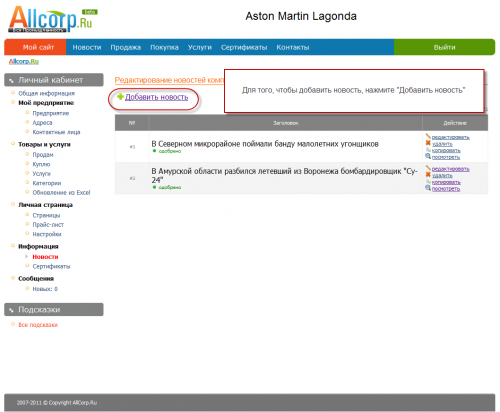
Task: Open Контакты in the top navigation
Action: [293, 47]
